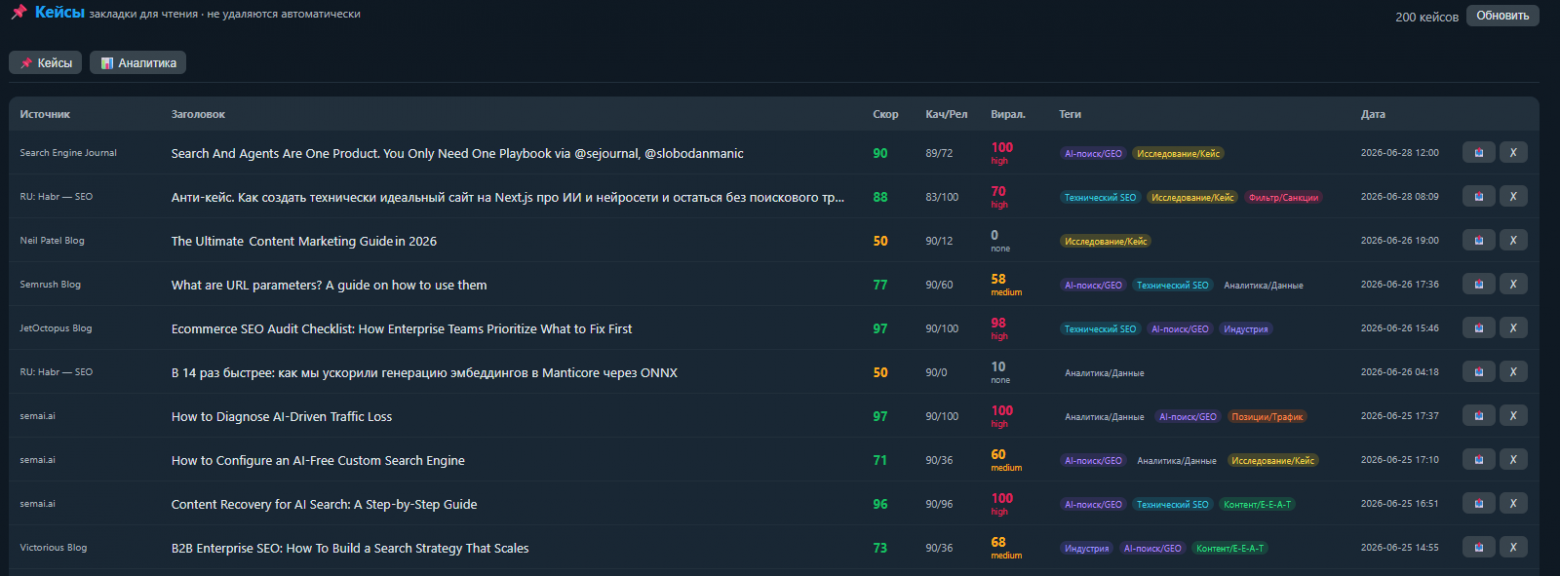Open the 'Анти-кейс' Next.js article title
1560x576 pixels.
pyautogui.click(x=508, y=198)
